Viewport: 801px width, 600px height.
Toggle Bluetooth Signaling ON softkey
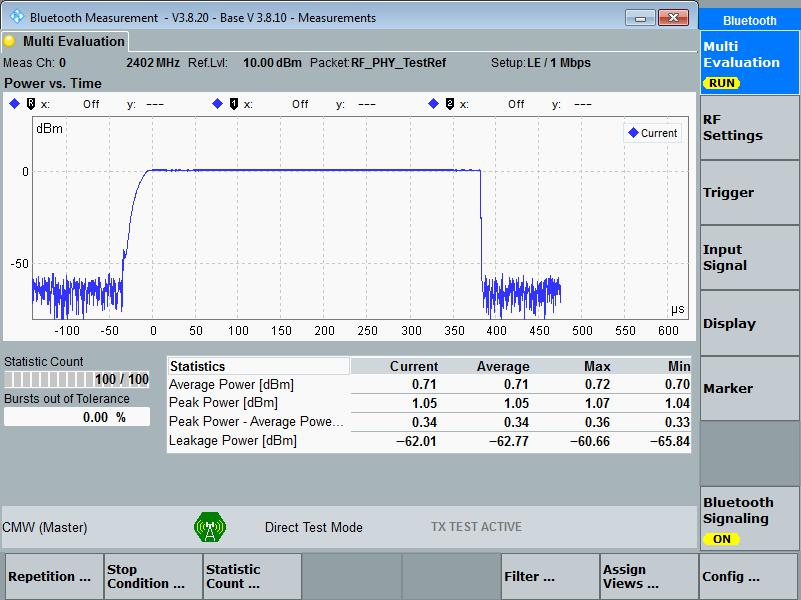(749, 518)
